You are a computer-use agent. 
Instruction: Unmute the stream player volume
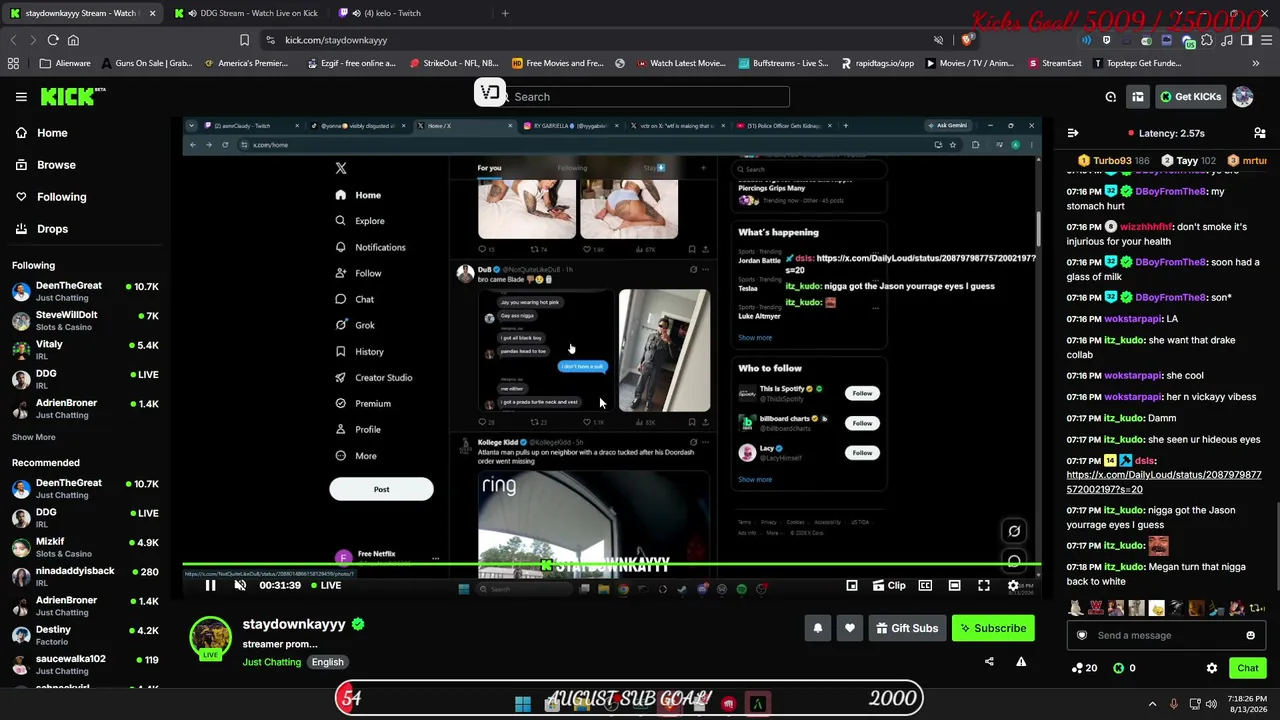240,585
